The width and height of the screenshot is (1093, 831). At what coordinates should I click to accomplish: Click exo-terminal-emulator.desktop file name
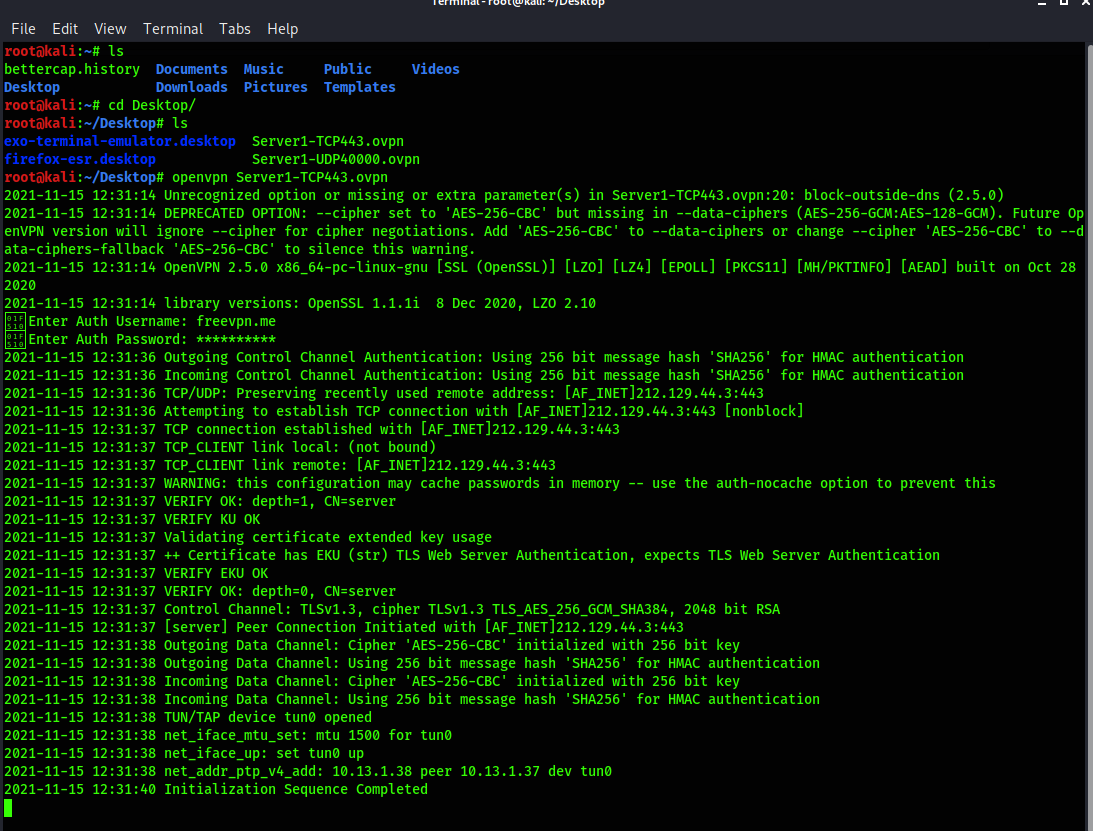[120, 141]
